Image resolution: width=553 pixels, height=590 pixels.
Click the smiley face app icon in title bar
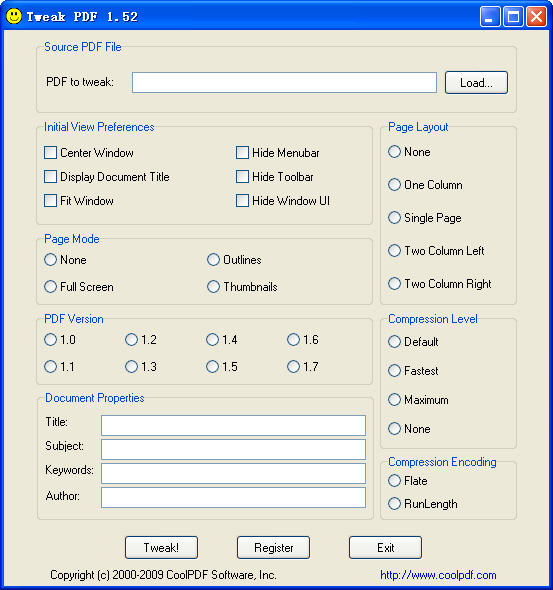(14, 16)
